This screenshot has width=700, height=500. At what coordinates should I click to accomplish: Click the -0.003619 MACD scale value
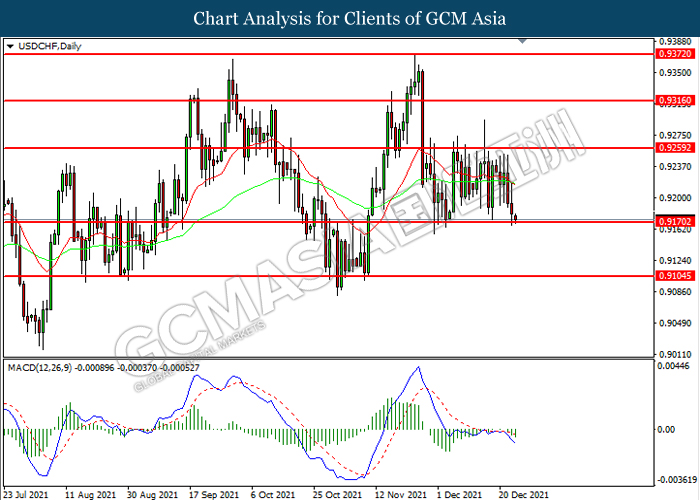tap(677, 480)
